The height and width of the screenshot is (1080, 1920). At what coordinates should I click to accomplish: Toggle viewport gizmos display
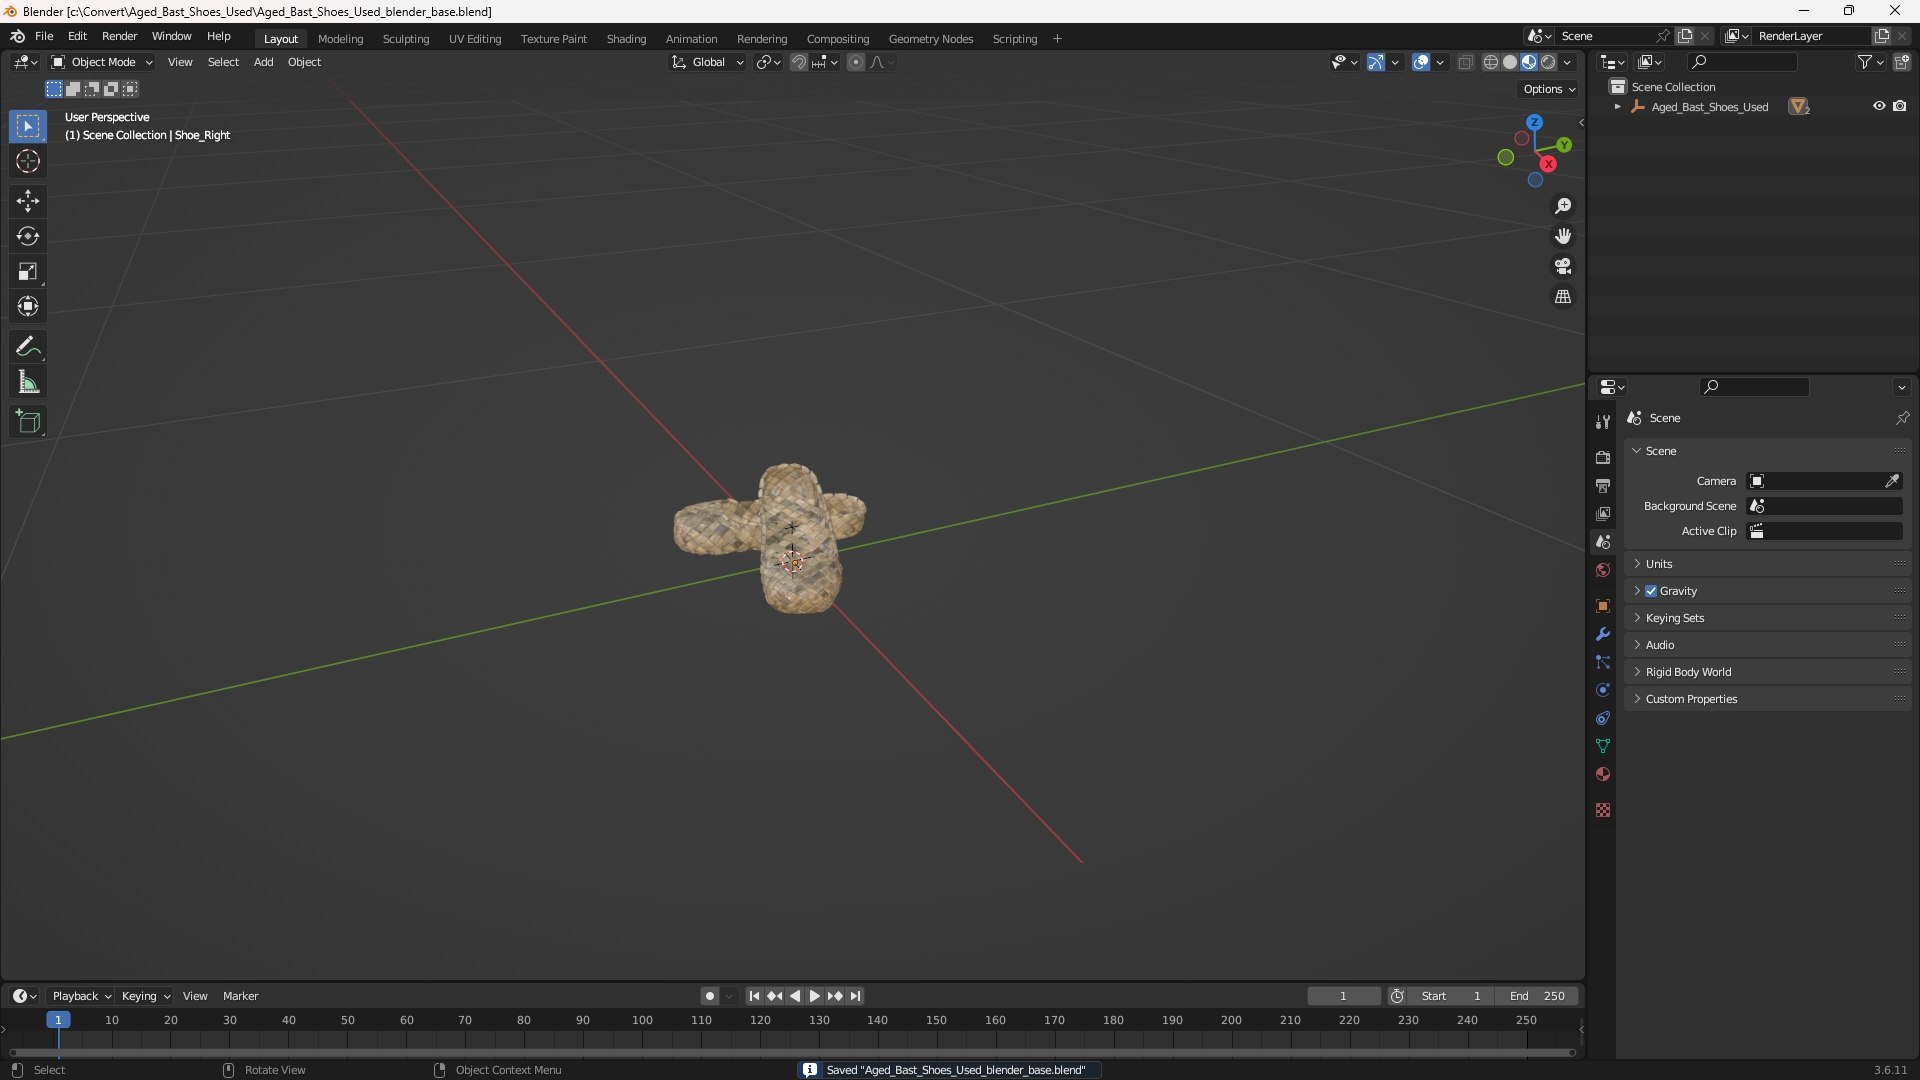[1376, 62]
